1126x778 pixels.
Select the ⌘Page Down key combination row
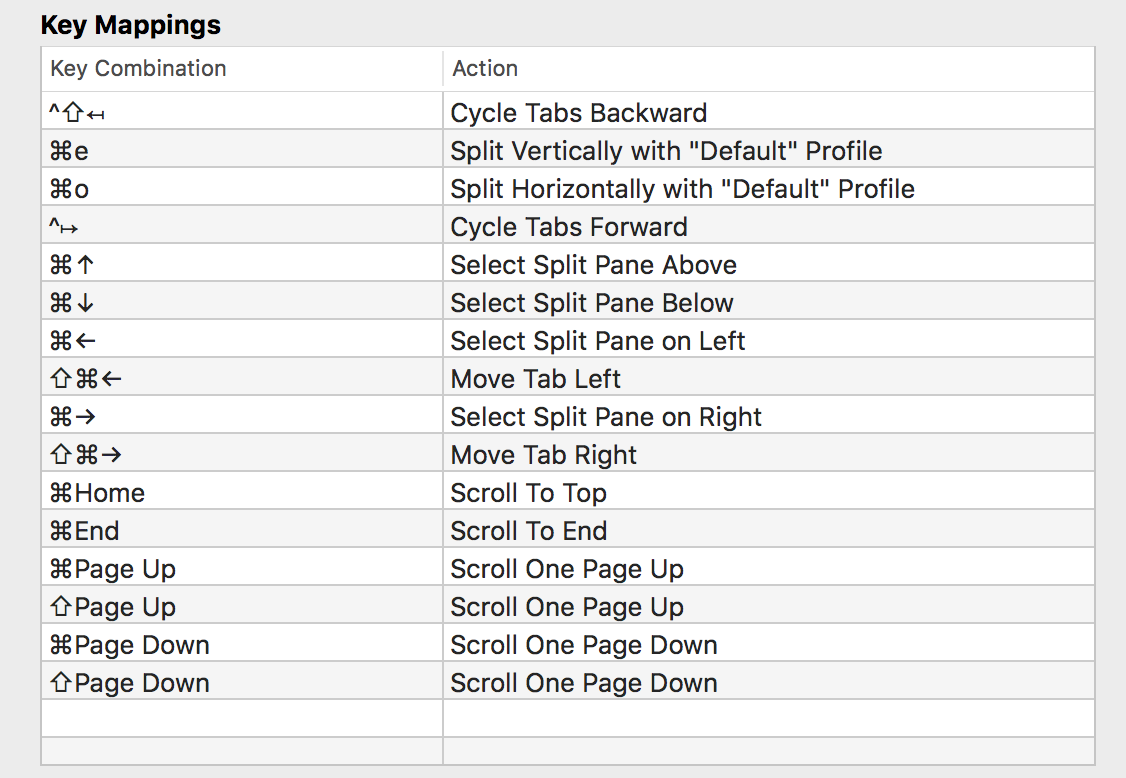[130, 645]
